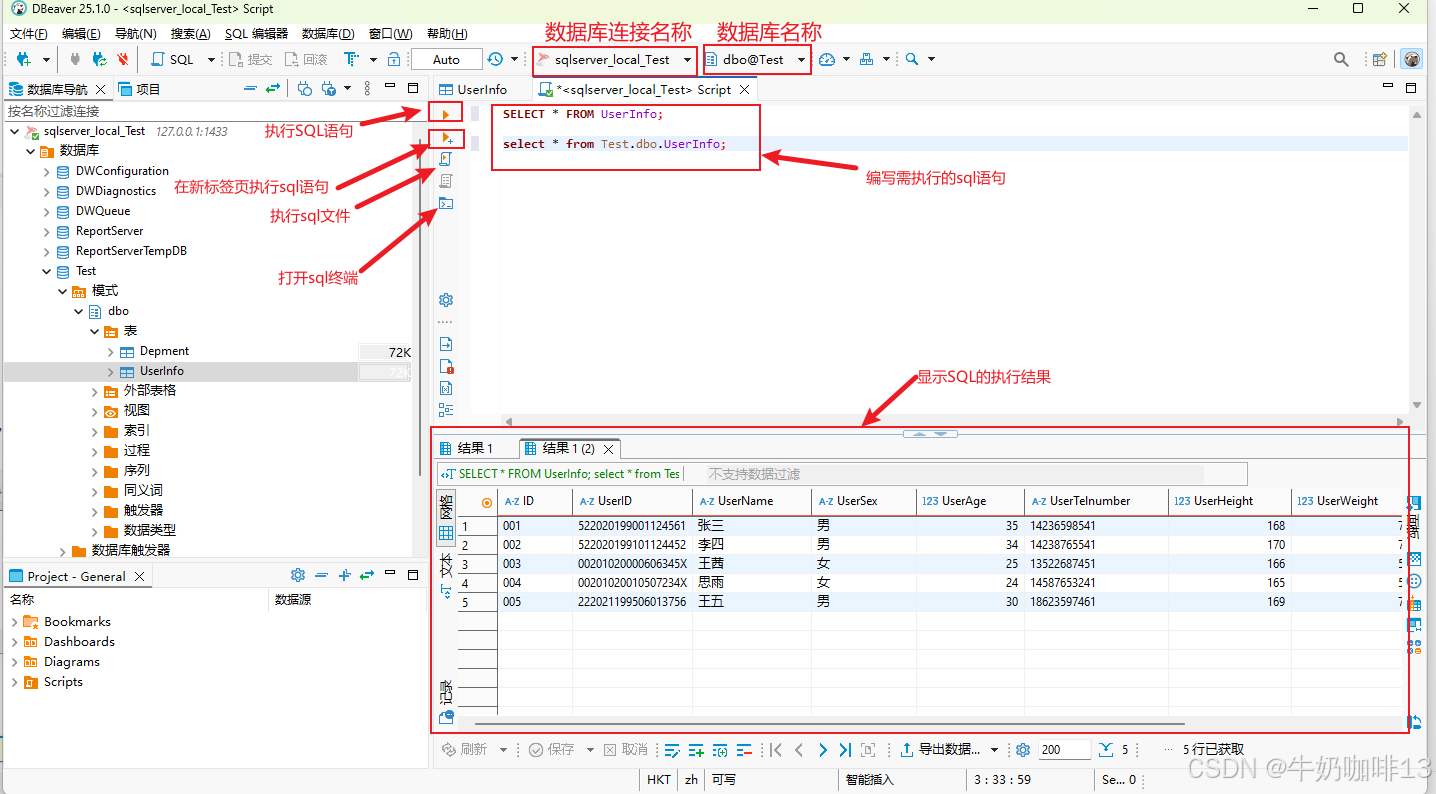This screenshot has width=1436, height=794.
Task: Open the 文件 menu
Action: [28, 33]
